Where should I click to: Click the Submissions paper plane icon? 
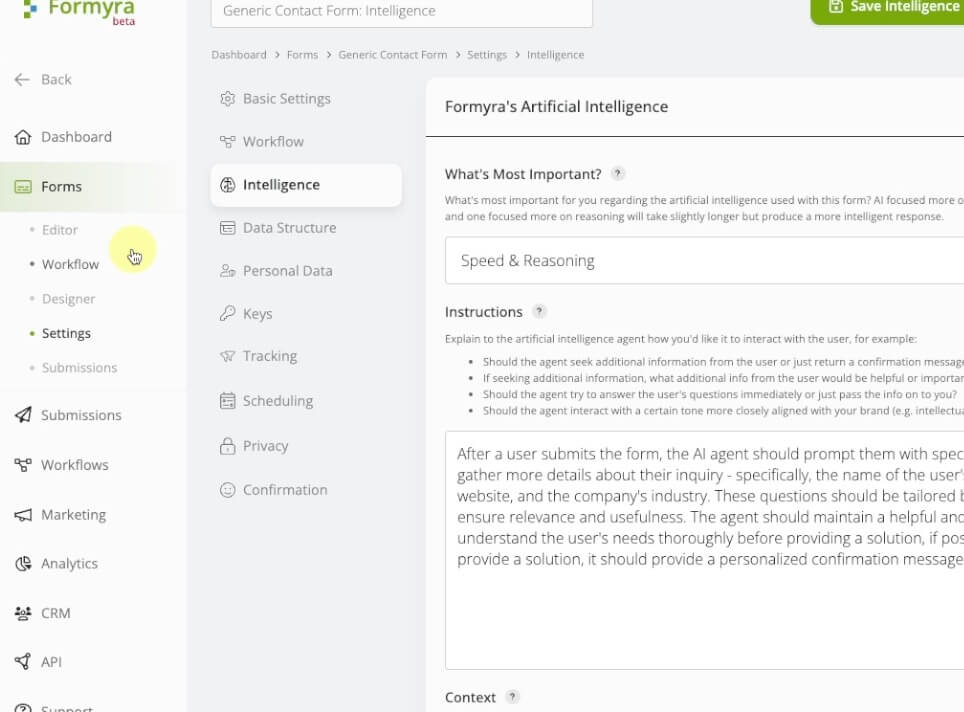(x=23, y=415)
